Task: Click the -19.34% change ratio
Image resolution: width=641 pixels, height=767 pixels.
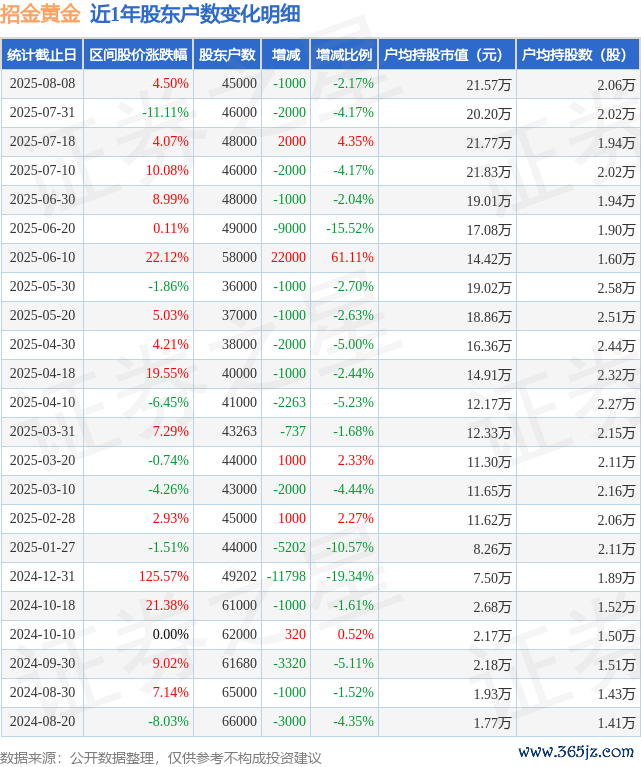Action: point(350,576)
